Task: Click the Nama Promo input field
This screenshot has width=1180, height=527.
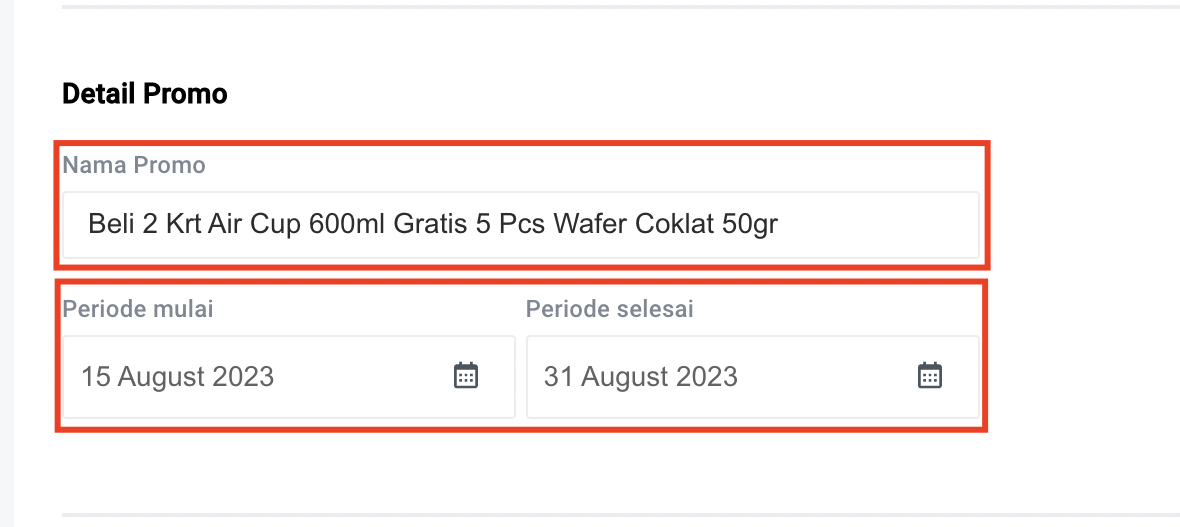Action: coord(520,225)
